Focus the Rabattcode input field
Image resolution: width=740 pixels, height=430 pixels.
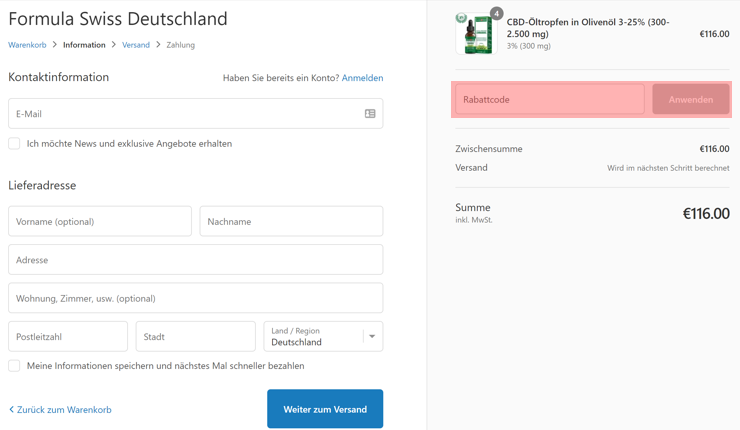tap(549, 100)
